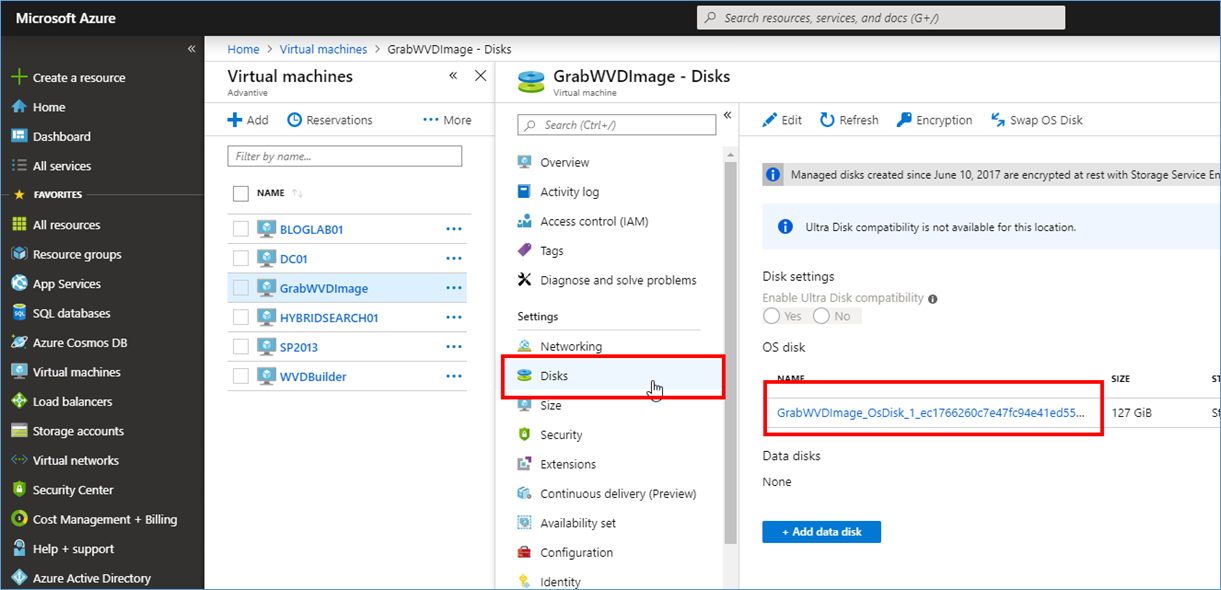Check the BLOGLAB01 row checkbox
The width and height of the screenshot is (1221, 590).
click(x=240, y=229)
